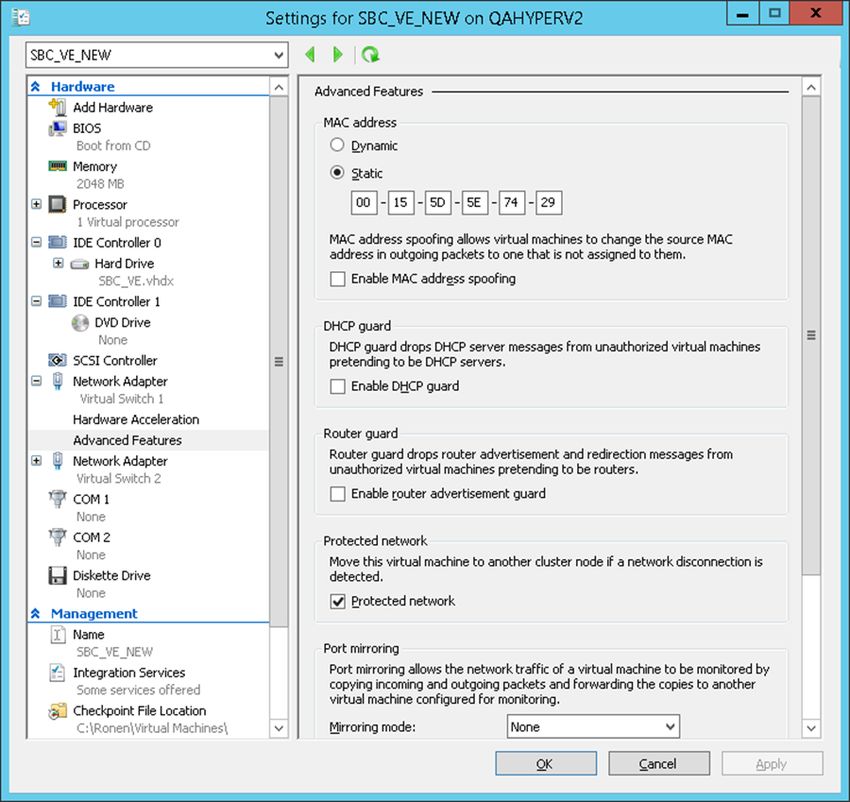
Task: Click the MAC octet field showing 74
Action: click(x=512, y=203)
